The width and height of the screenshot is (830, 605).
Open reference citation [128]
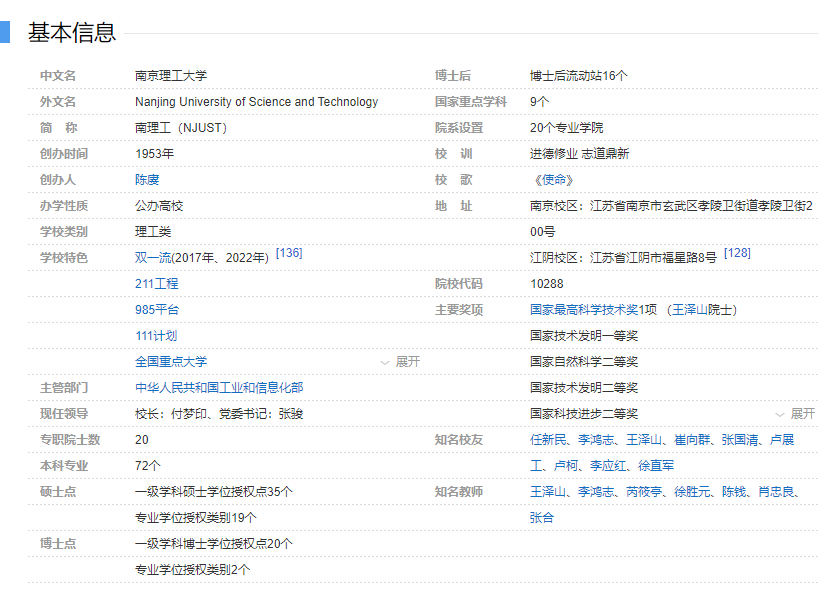point(737,253)
